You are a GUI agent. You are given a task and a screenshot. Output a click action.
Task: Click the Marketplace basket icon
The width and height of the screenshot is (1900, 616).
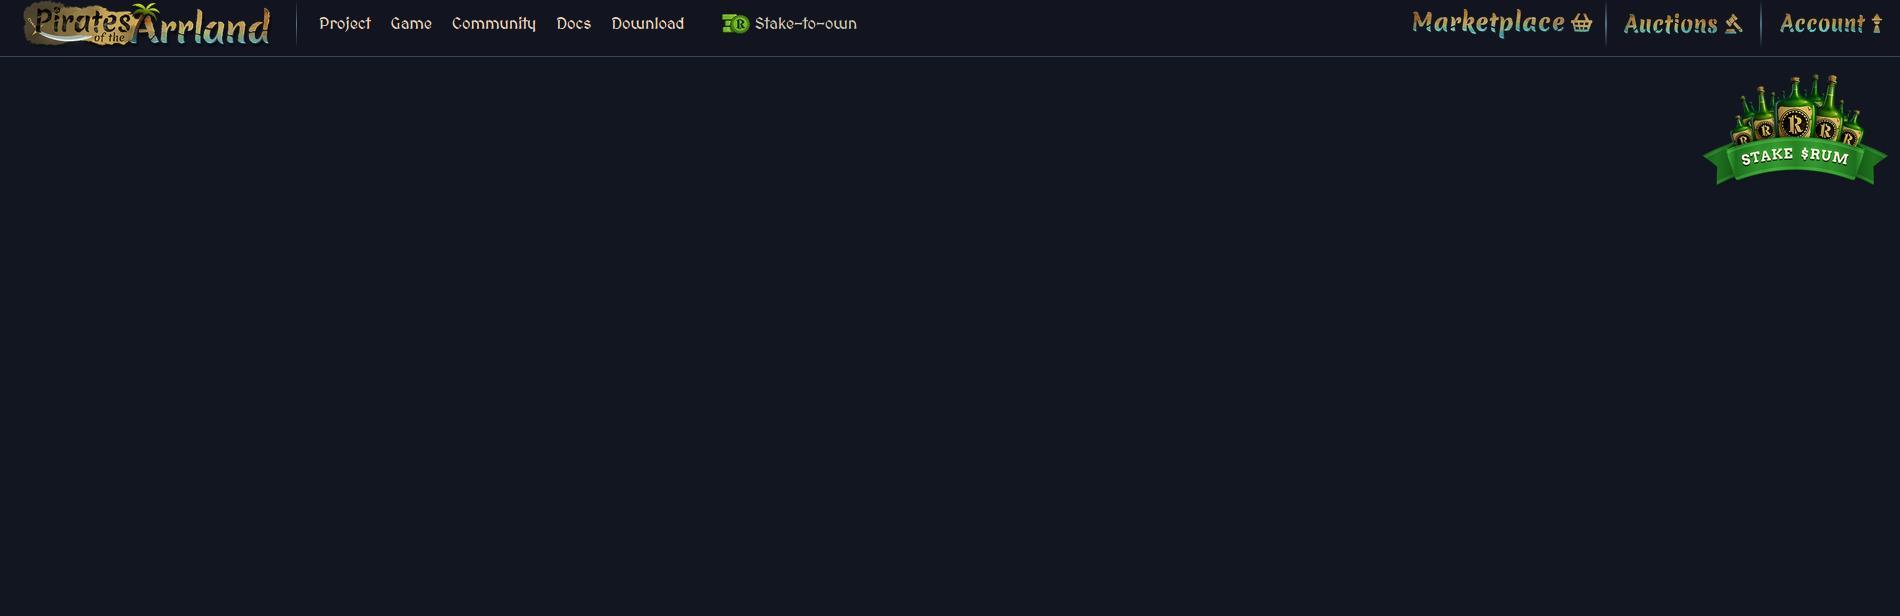[1581, 23]
